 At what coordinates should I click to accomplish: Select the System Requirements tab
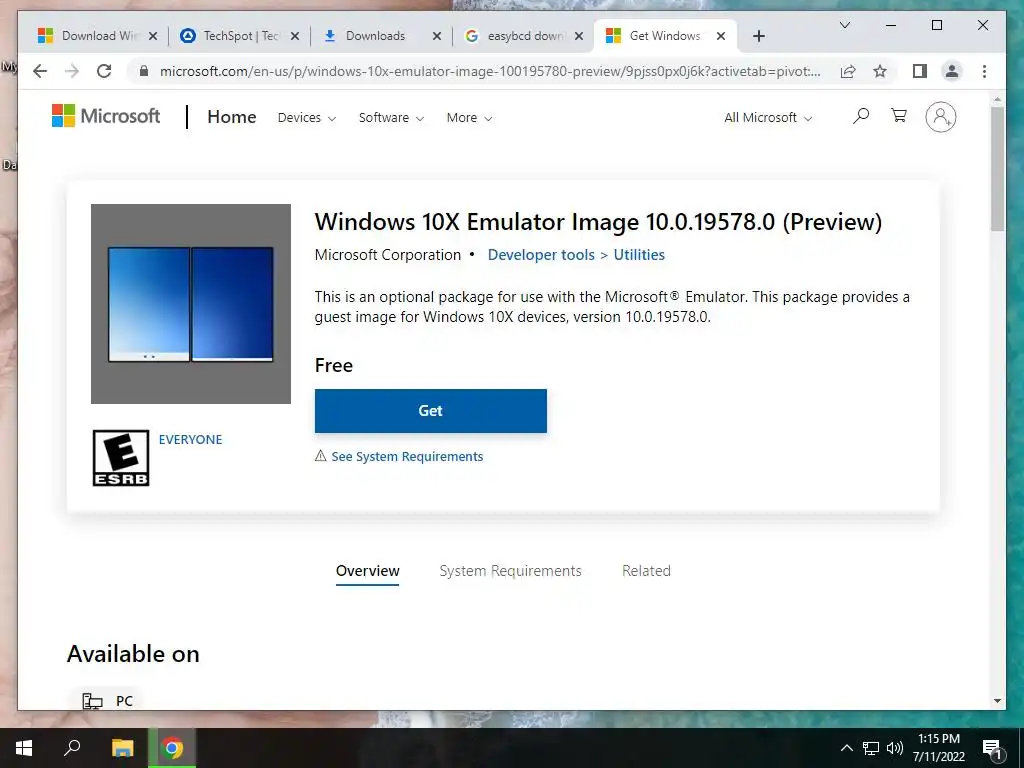coord(511,571)
